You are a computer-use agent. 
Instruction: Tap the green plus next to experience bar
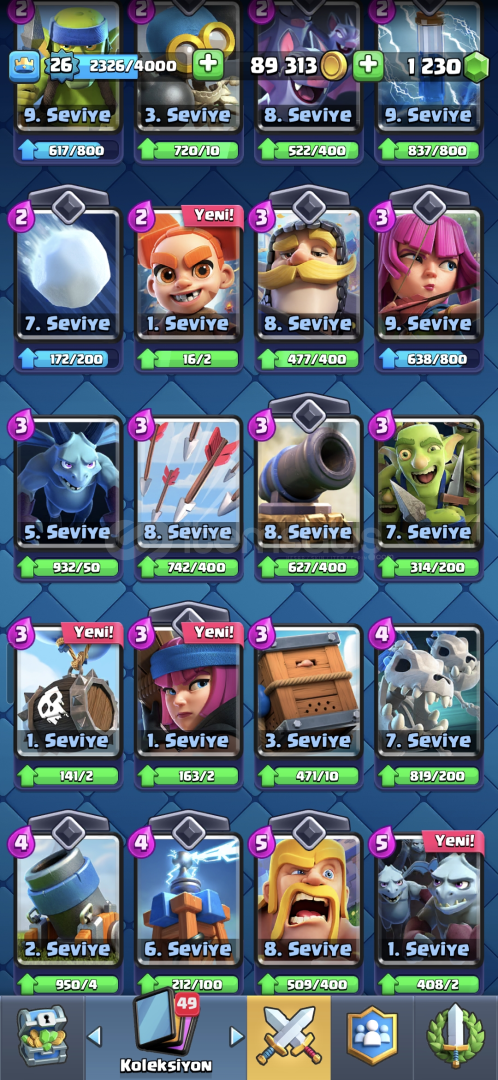point(207,65)
